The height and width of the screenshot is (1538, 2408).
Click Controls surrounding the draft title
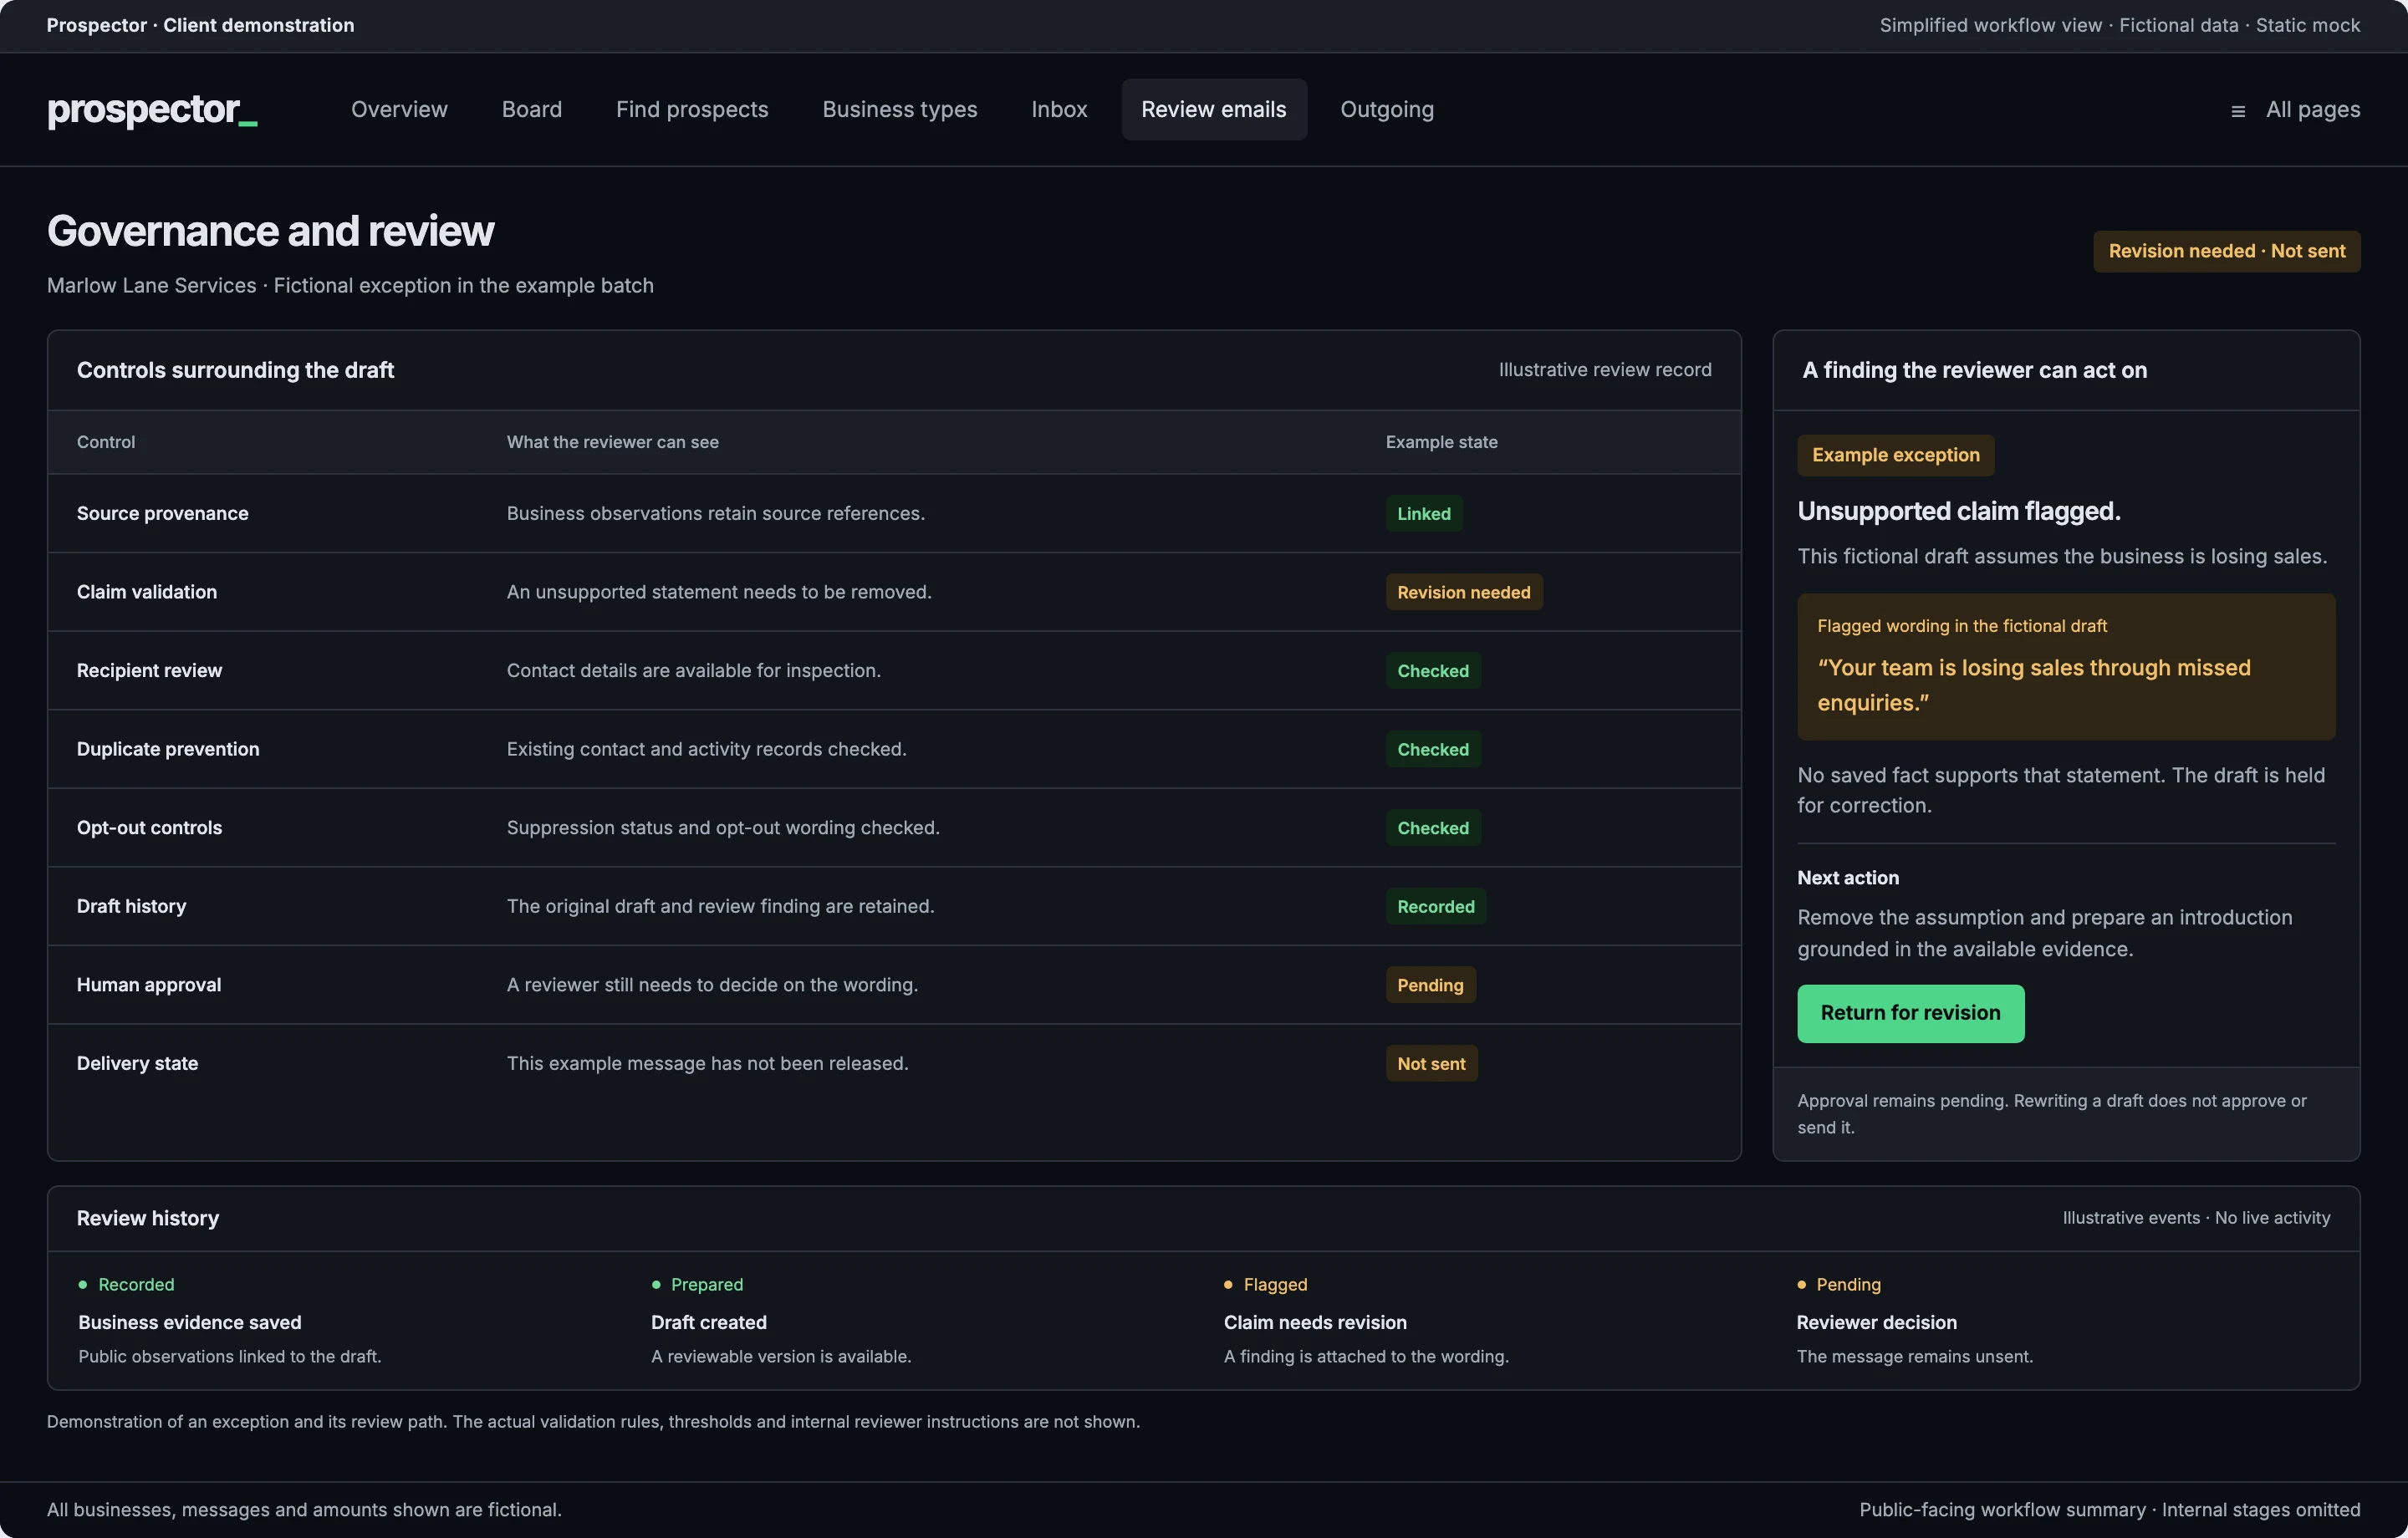click(x=235, y=370)
